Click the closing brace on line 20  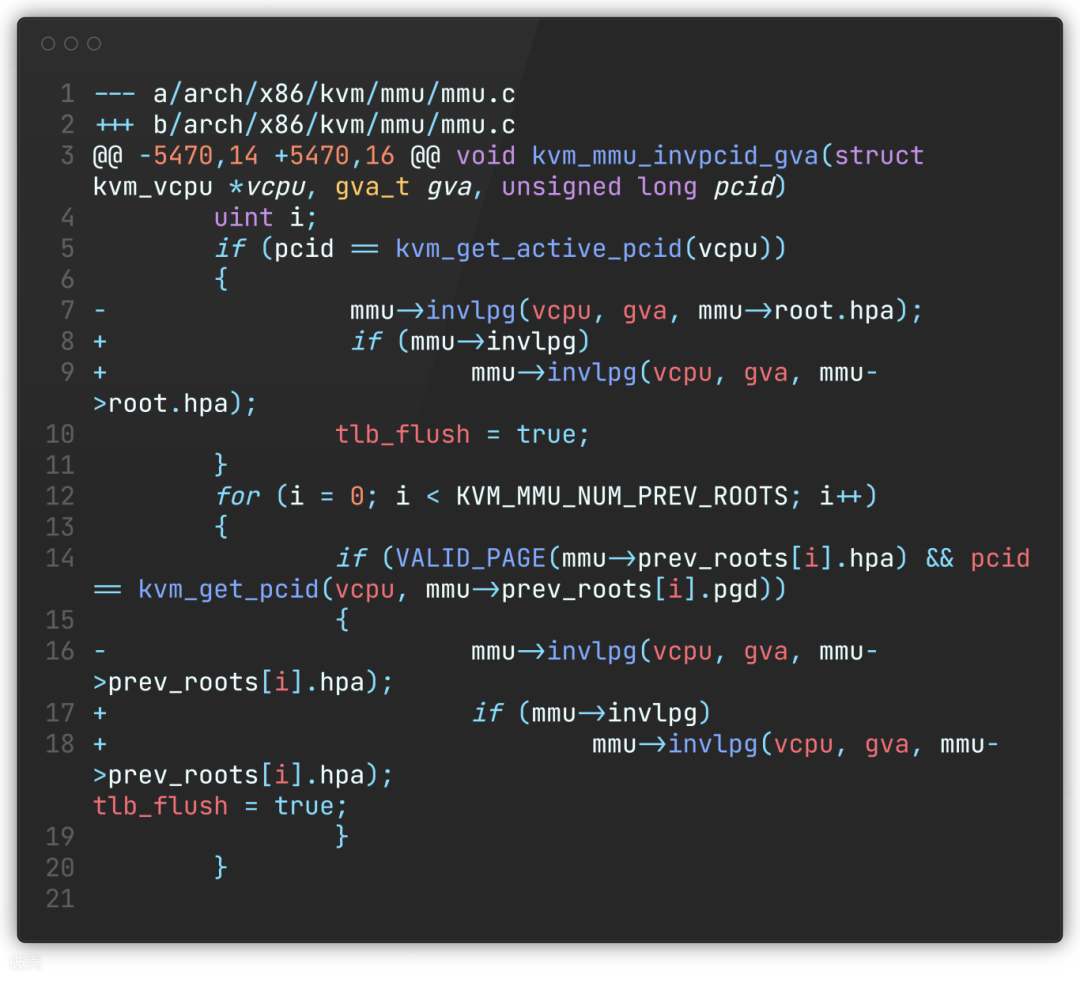tap(221, 868)
